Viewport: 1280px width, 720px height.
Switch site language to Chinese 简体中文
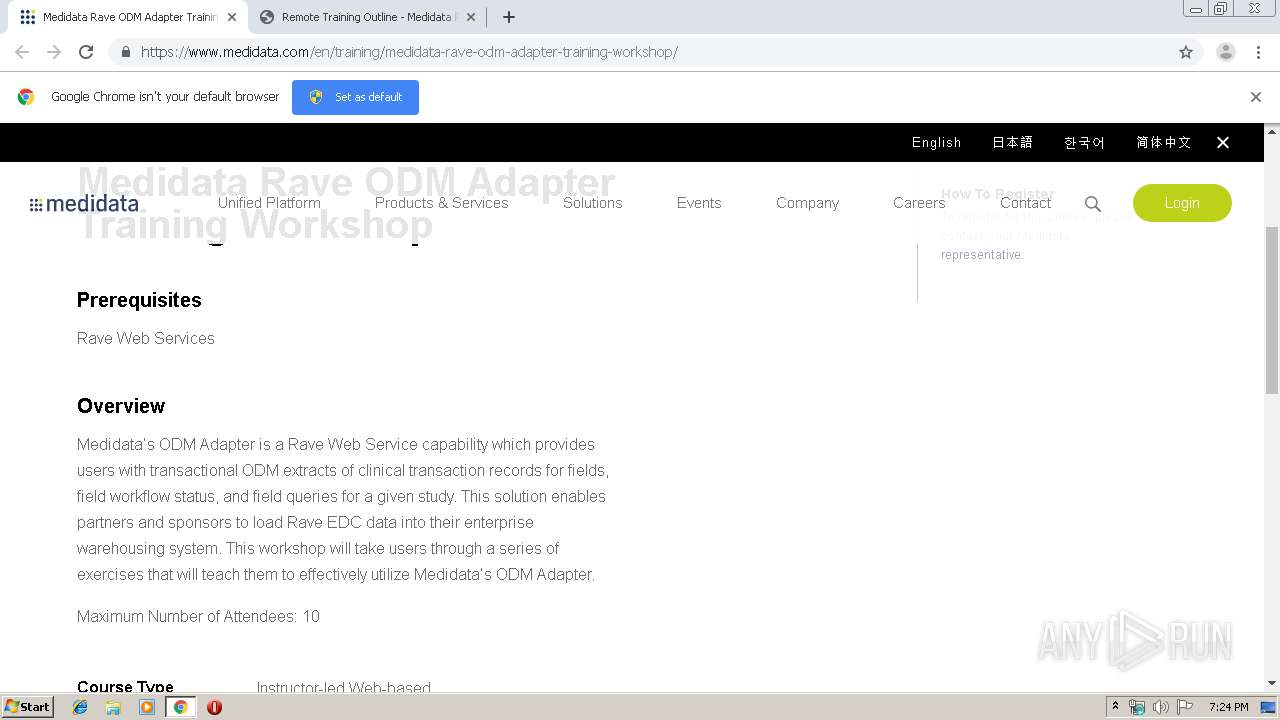click(1163, 142)
